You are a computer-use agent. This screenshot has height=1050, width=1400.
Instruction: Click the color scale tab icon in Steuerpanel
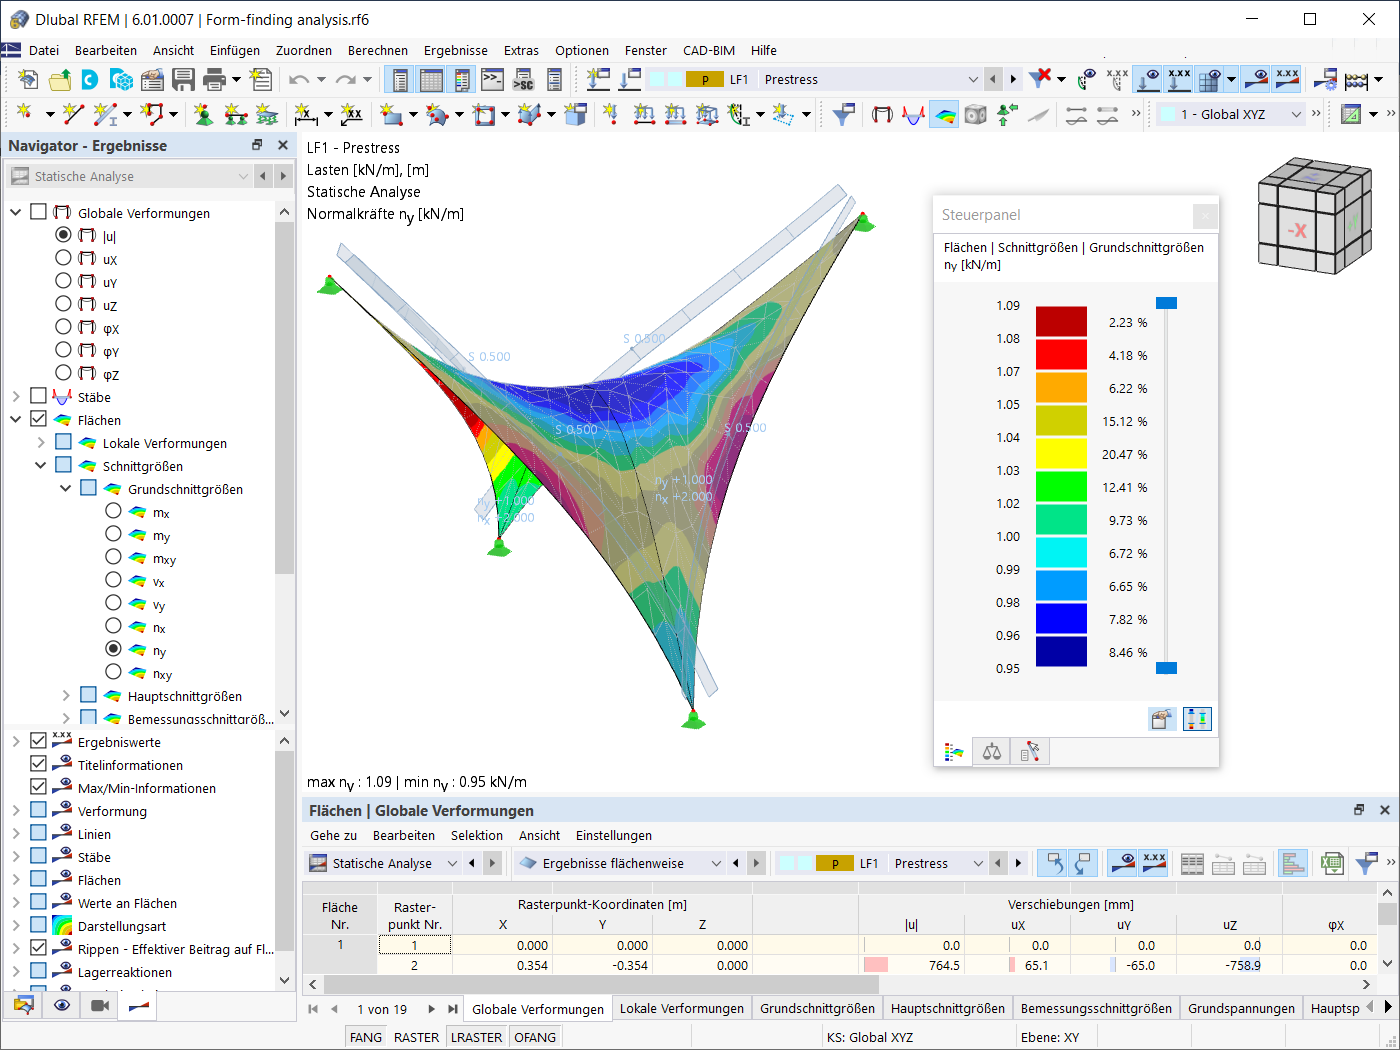(954, 752)
